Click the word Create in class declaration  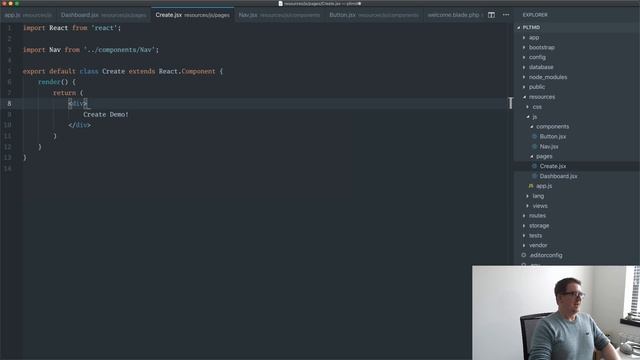point(113,71)
